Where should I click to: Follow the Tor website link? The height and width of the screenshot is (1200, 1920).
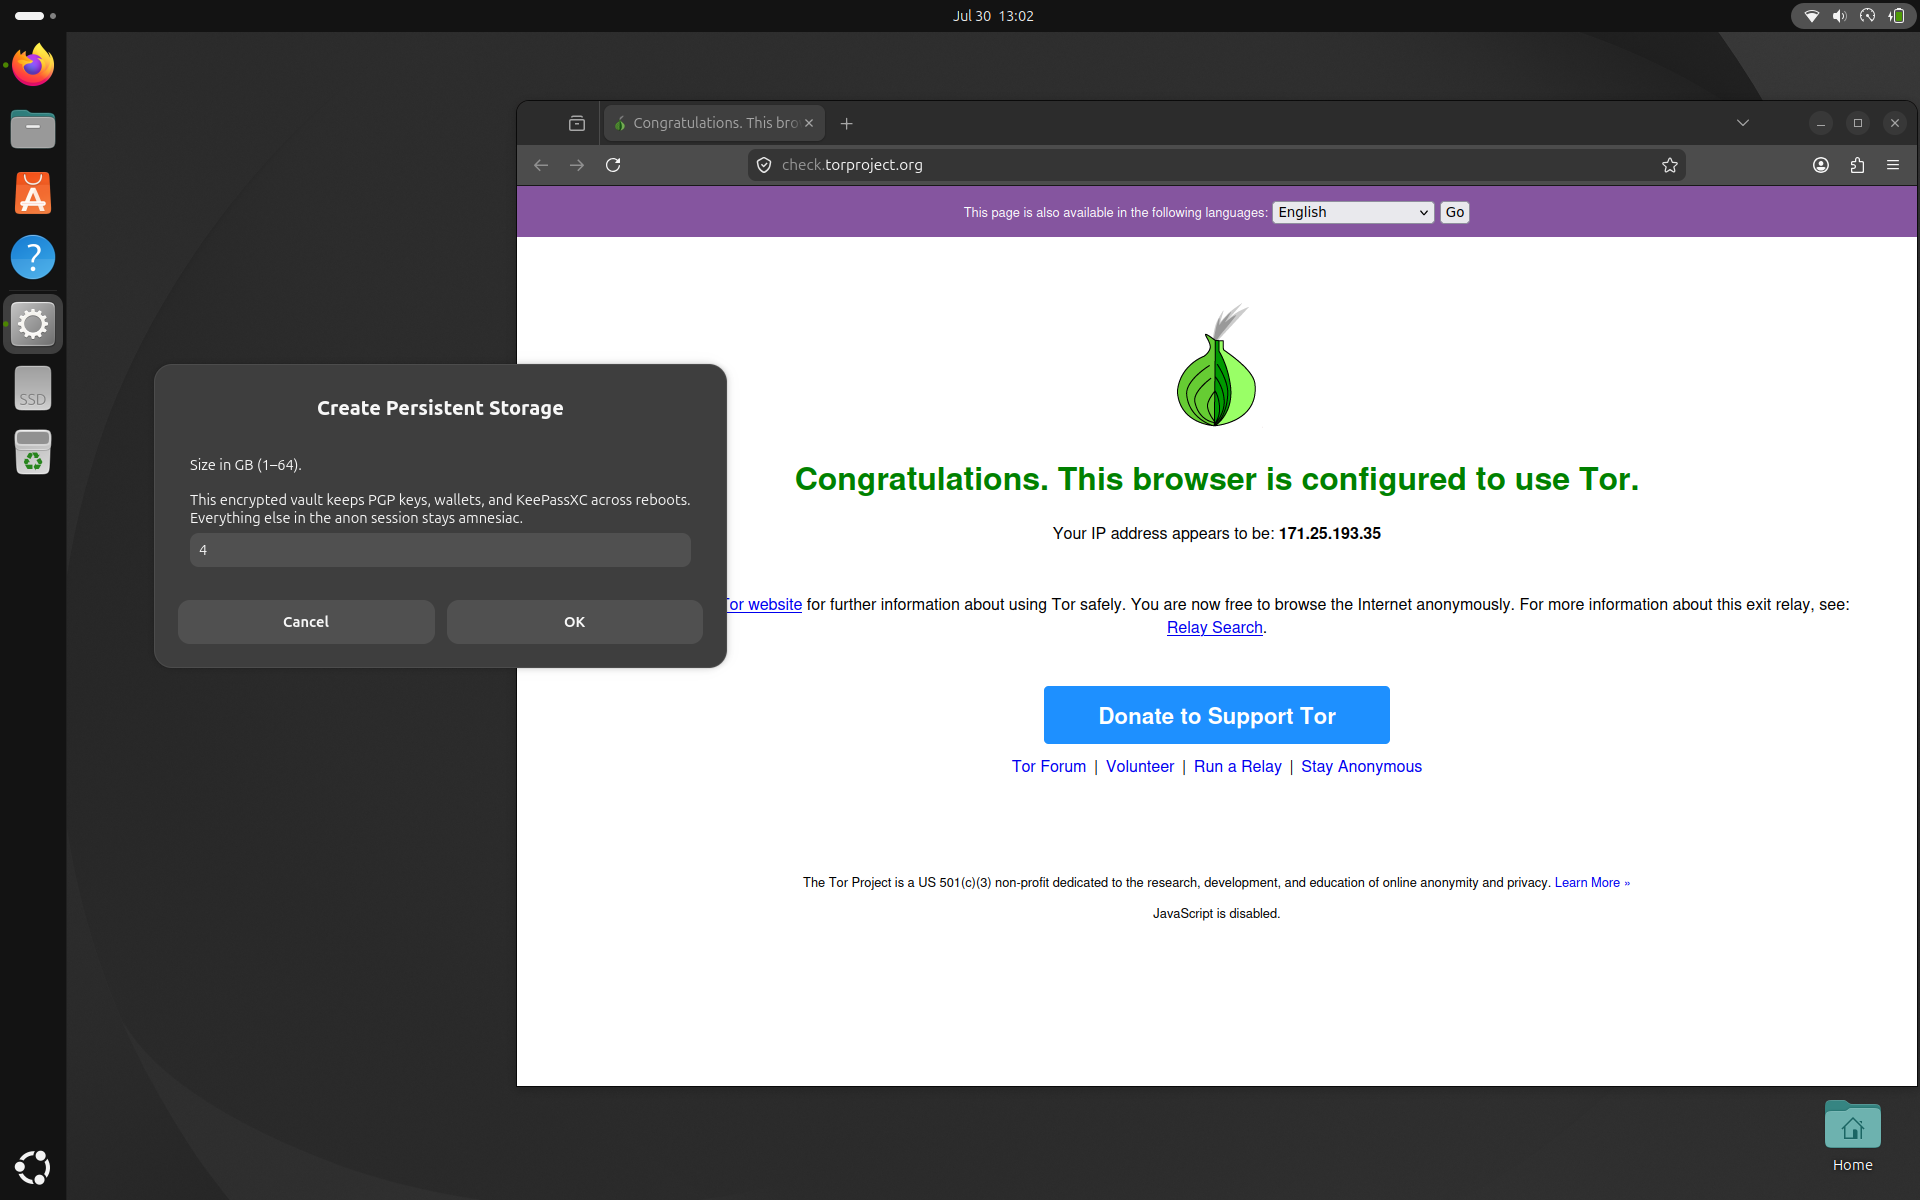pos(764,605)
